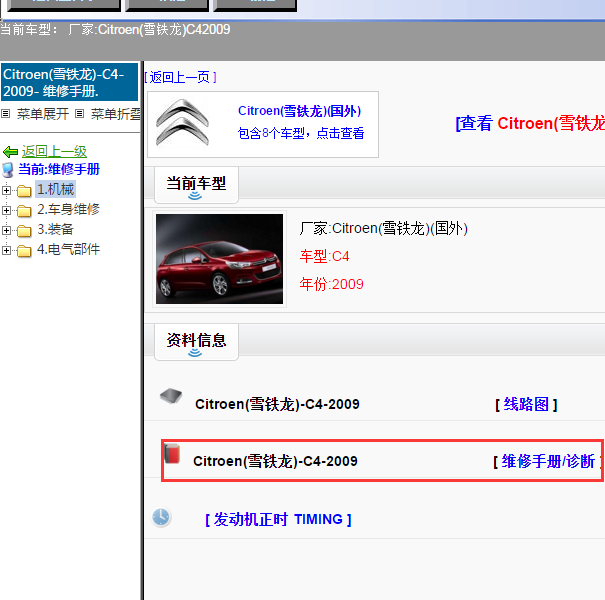
Task: Open 发动机正时 TIMING link
Action: coord(278,519)
